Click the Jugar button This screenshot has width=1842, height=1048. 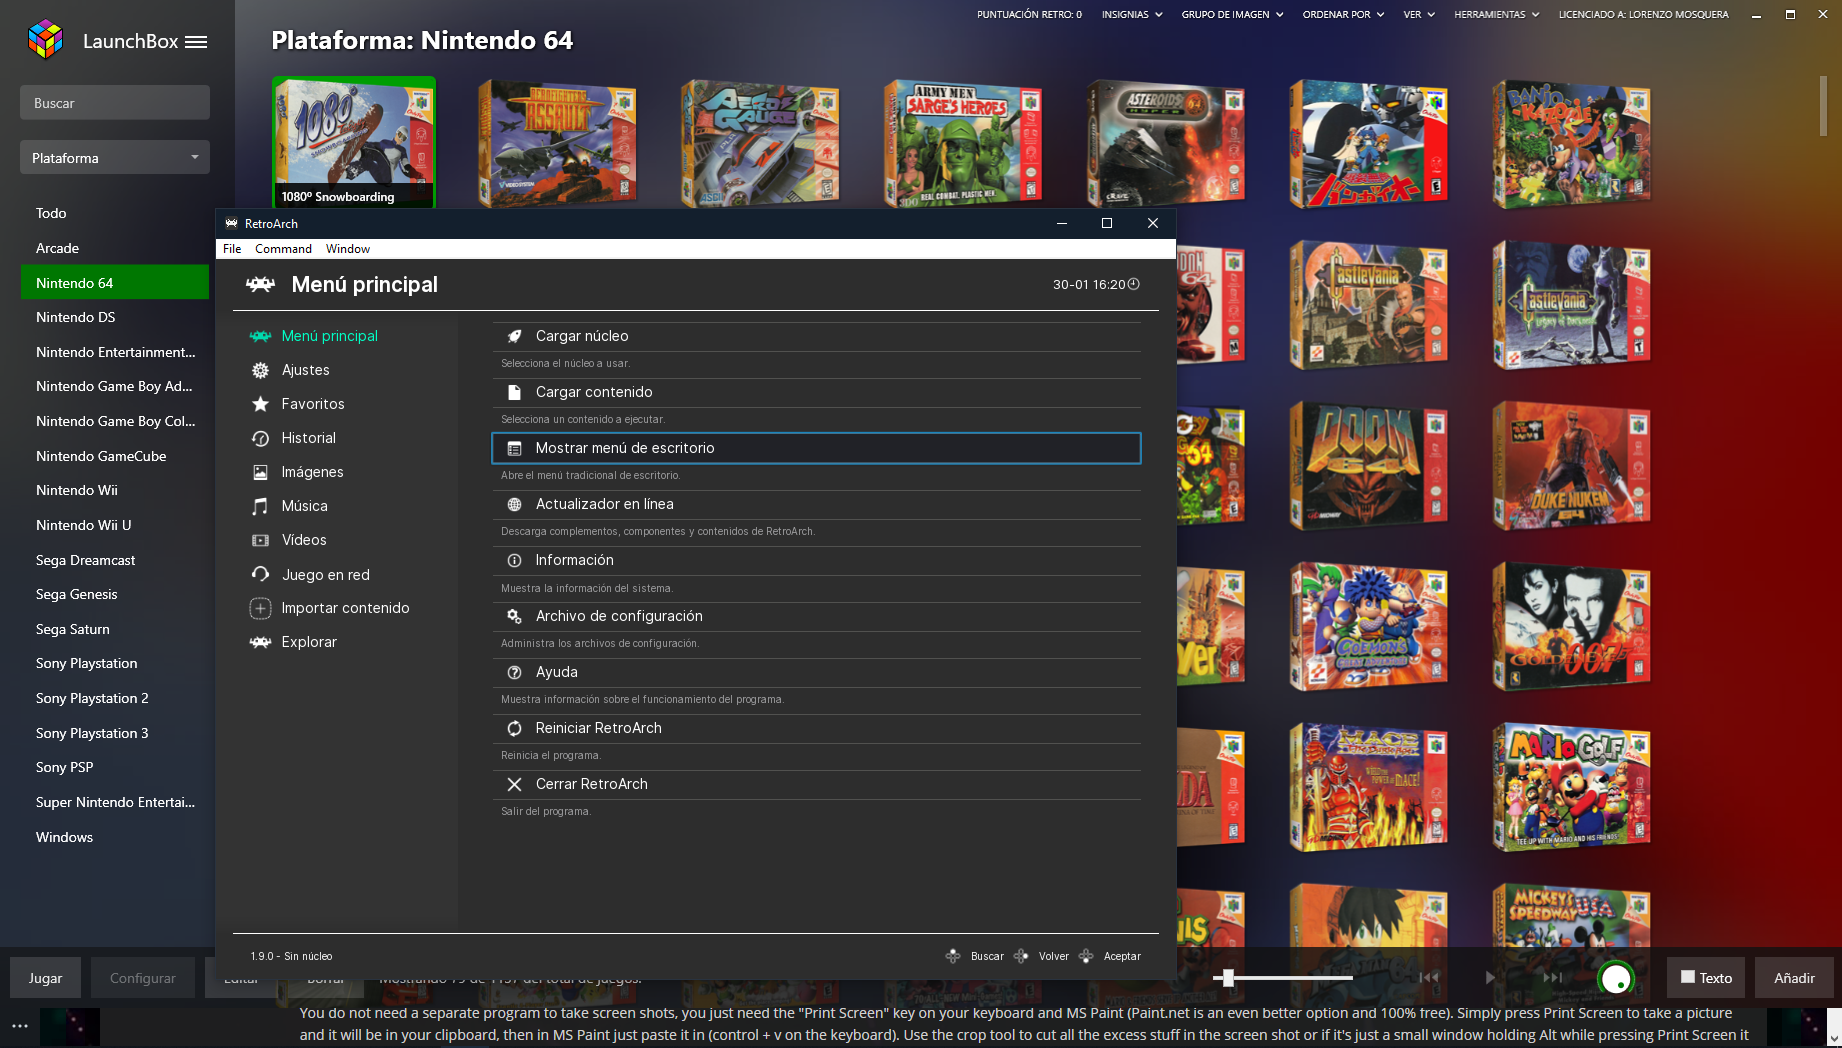click(45, 978)
